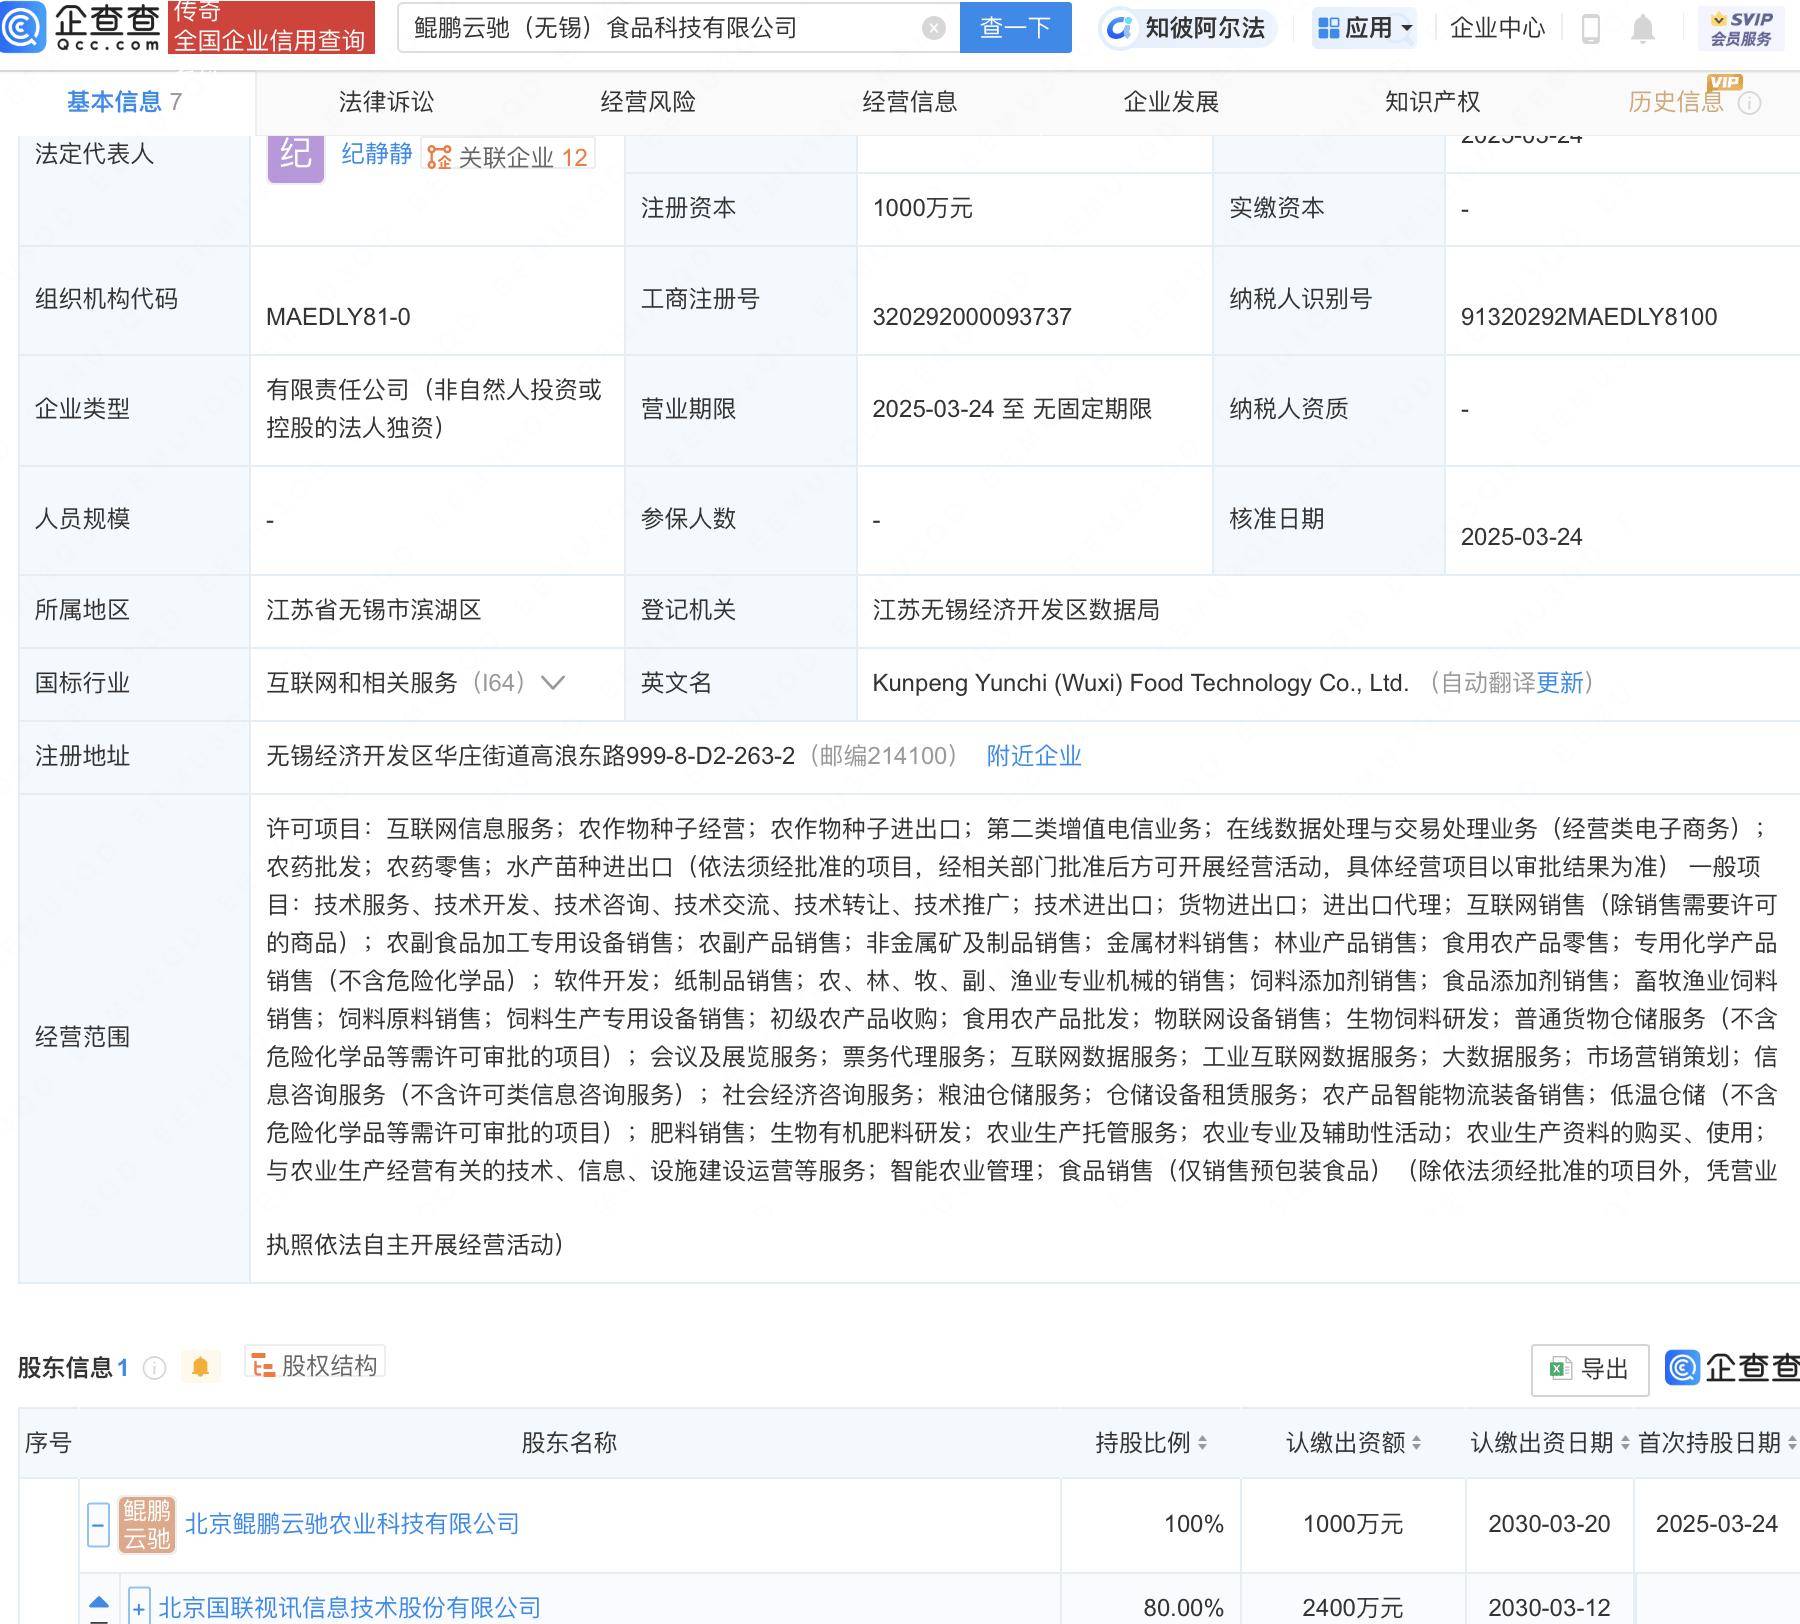The height and width of the screenshot is (1624, 1800).
Task: Click 江苏无锡经济开发区数据局 registration authority
Action: point(1016,610)
